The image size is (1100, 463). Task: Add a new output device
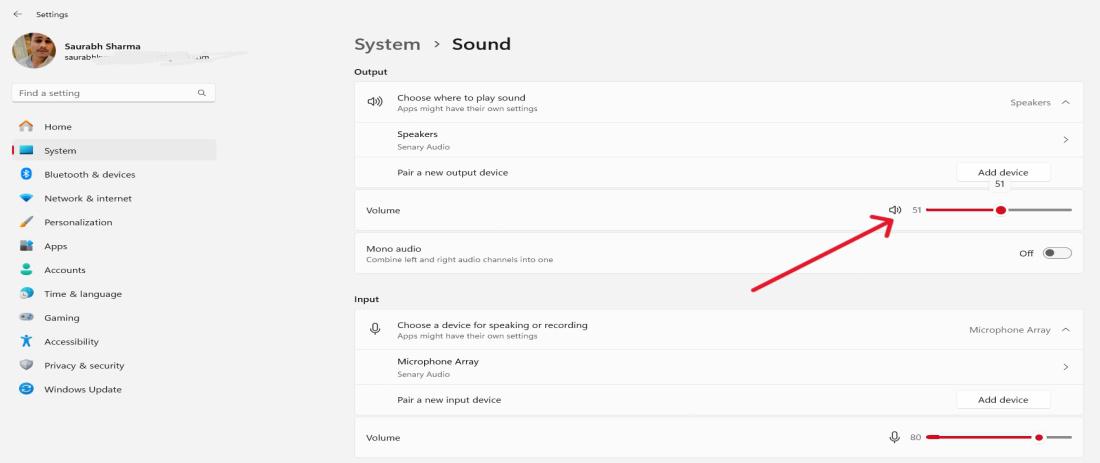click(x=1003, y=172)
